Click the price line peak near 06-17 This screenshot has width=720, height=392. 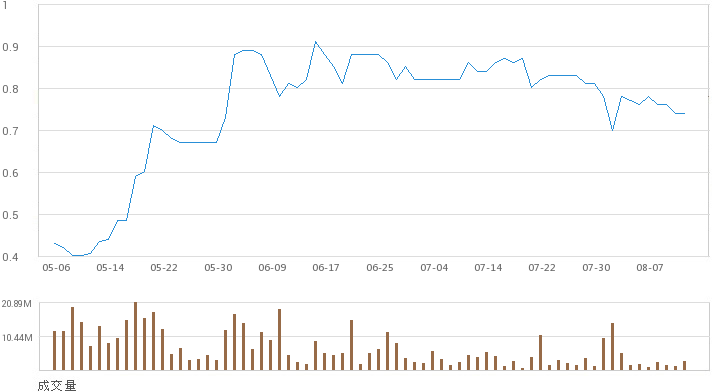pos(315,42)
